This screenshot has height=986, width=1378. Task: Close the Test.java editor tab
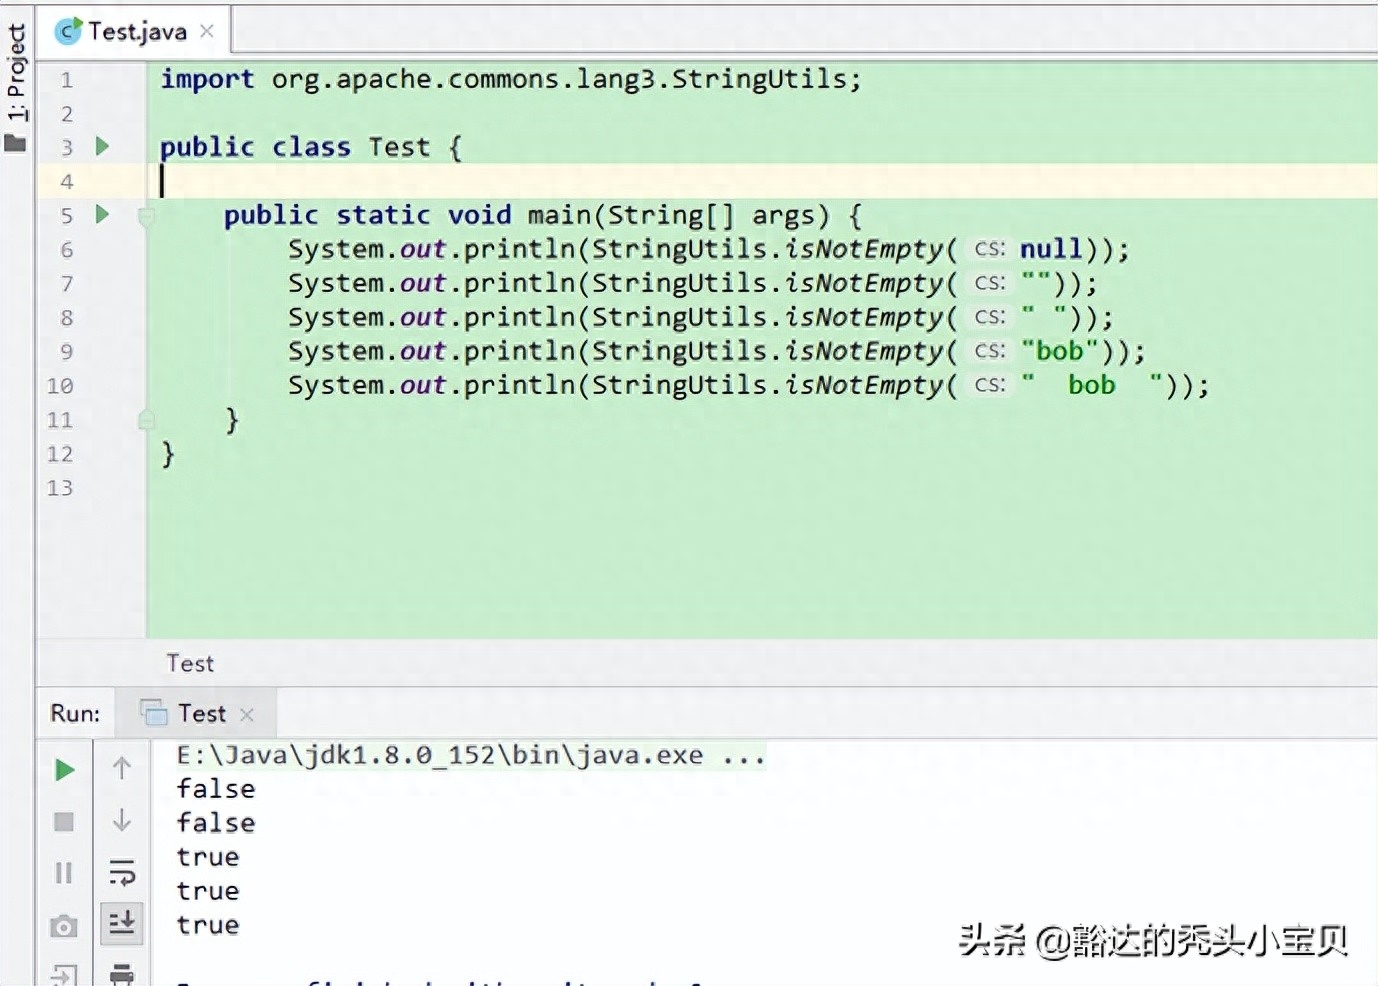click(x=207, y=32)
